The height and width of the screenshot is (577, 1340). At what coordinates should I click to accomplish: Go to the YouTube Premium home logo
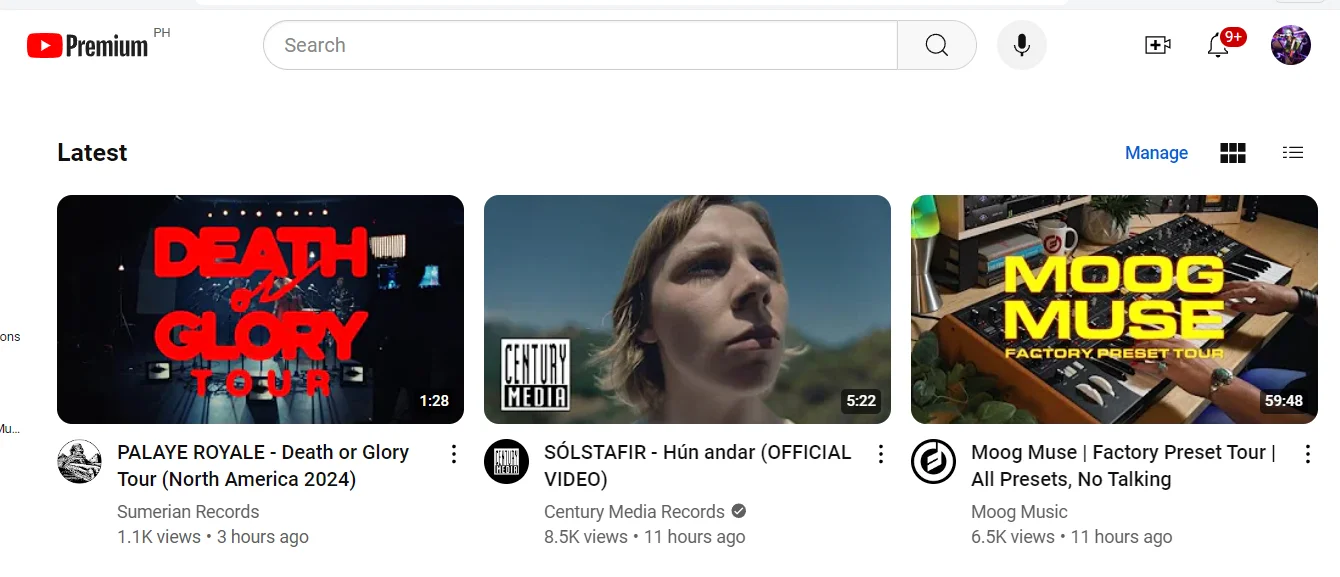pos(88,45)
